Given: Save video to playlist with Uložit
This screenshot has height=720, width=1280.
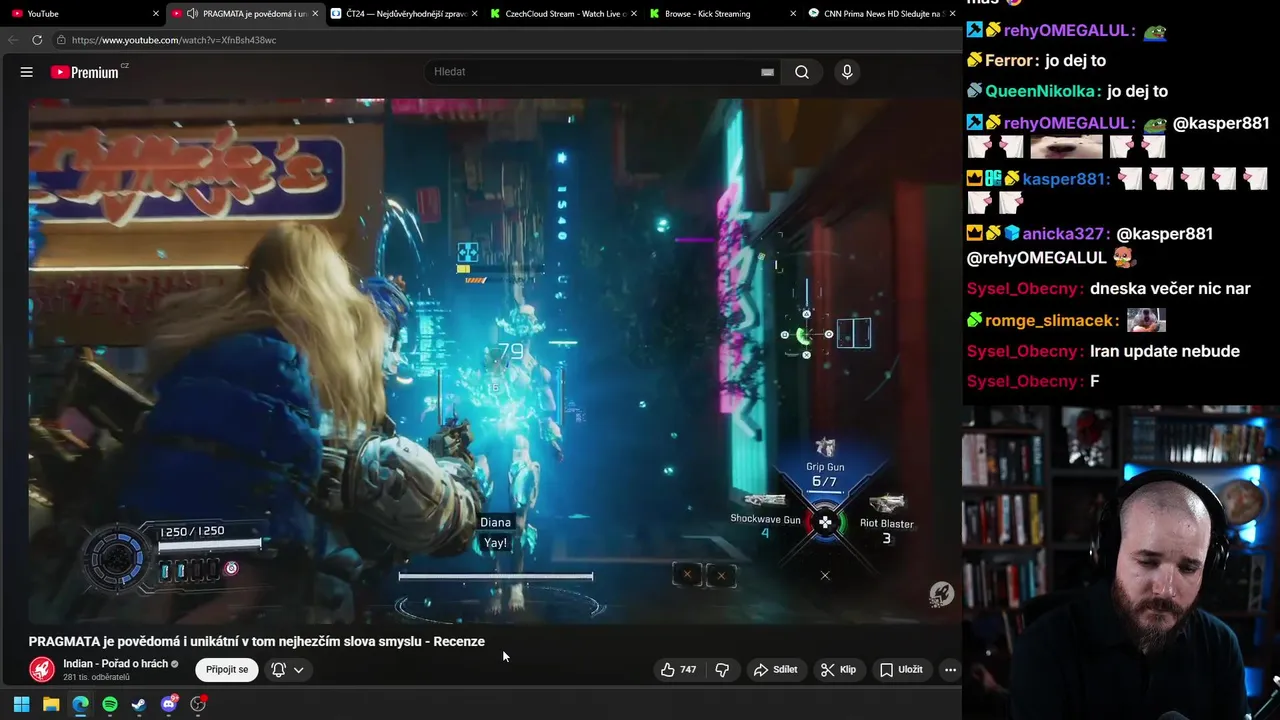Looking at the screenshot, I should click(901, 670).
